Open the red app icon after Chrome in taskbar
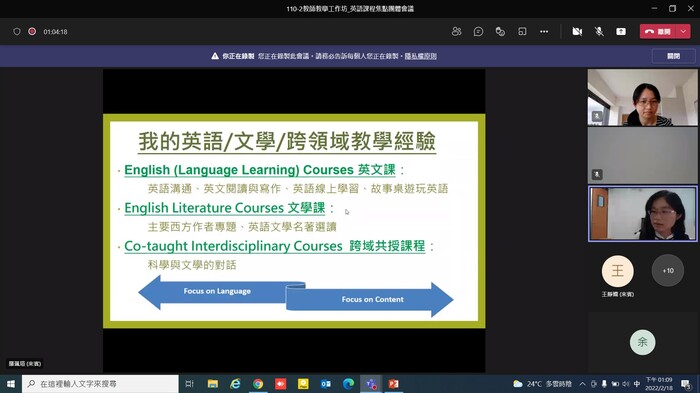700x393 pixels. [x=280, y=384]
